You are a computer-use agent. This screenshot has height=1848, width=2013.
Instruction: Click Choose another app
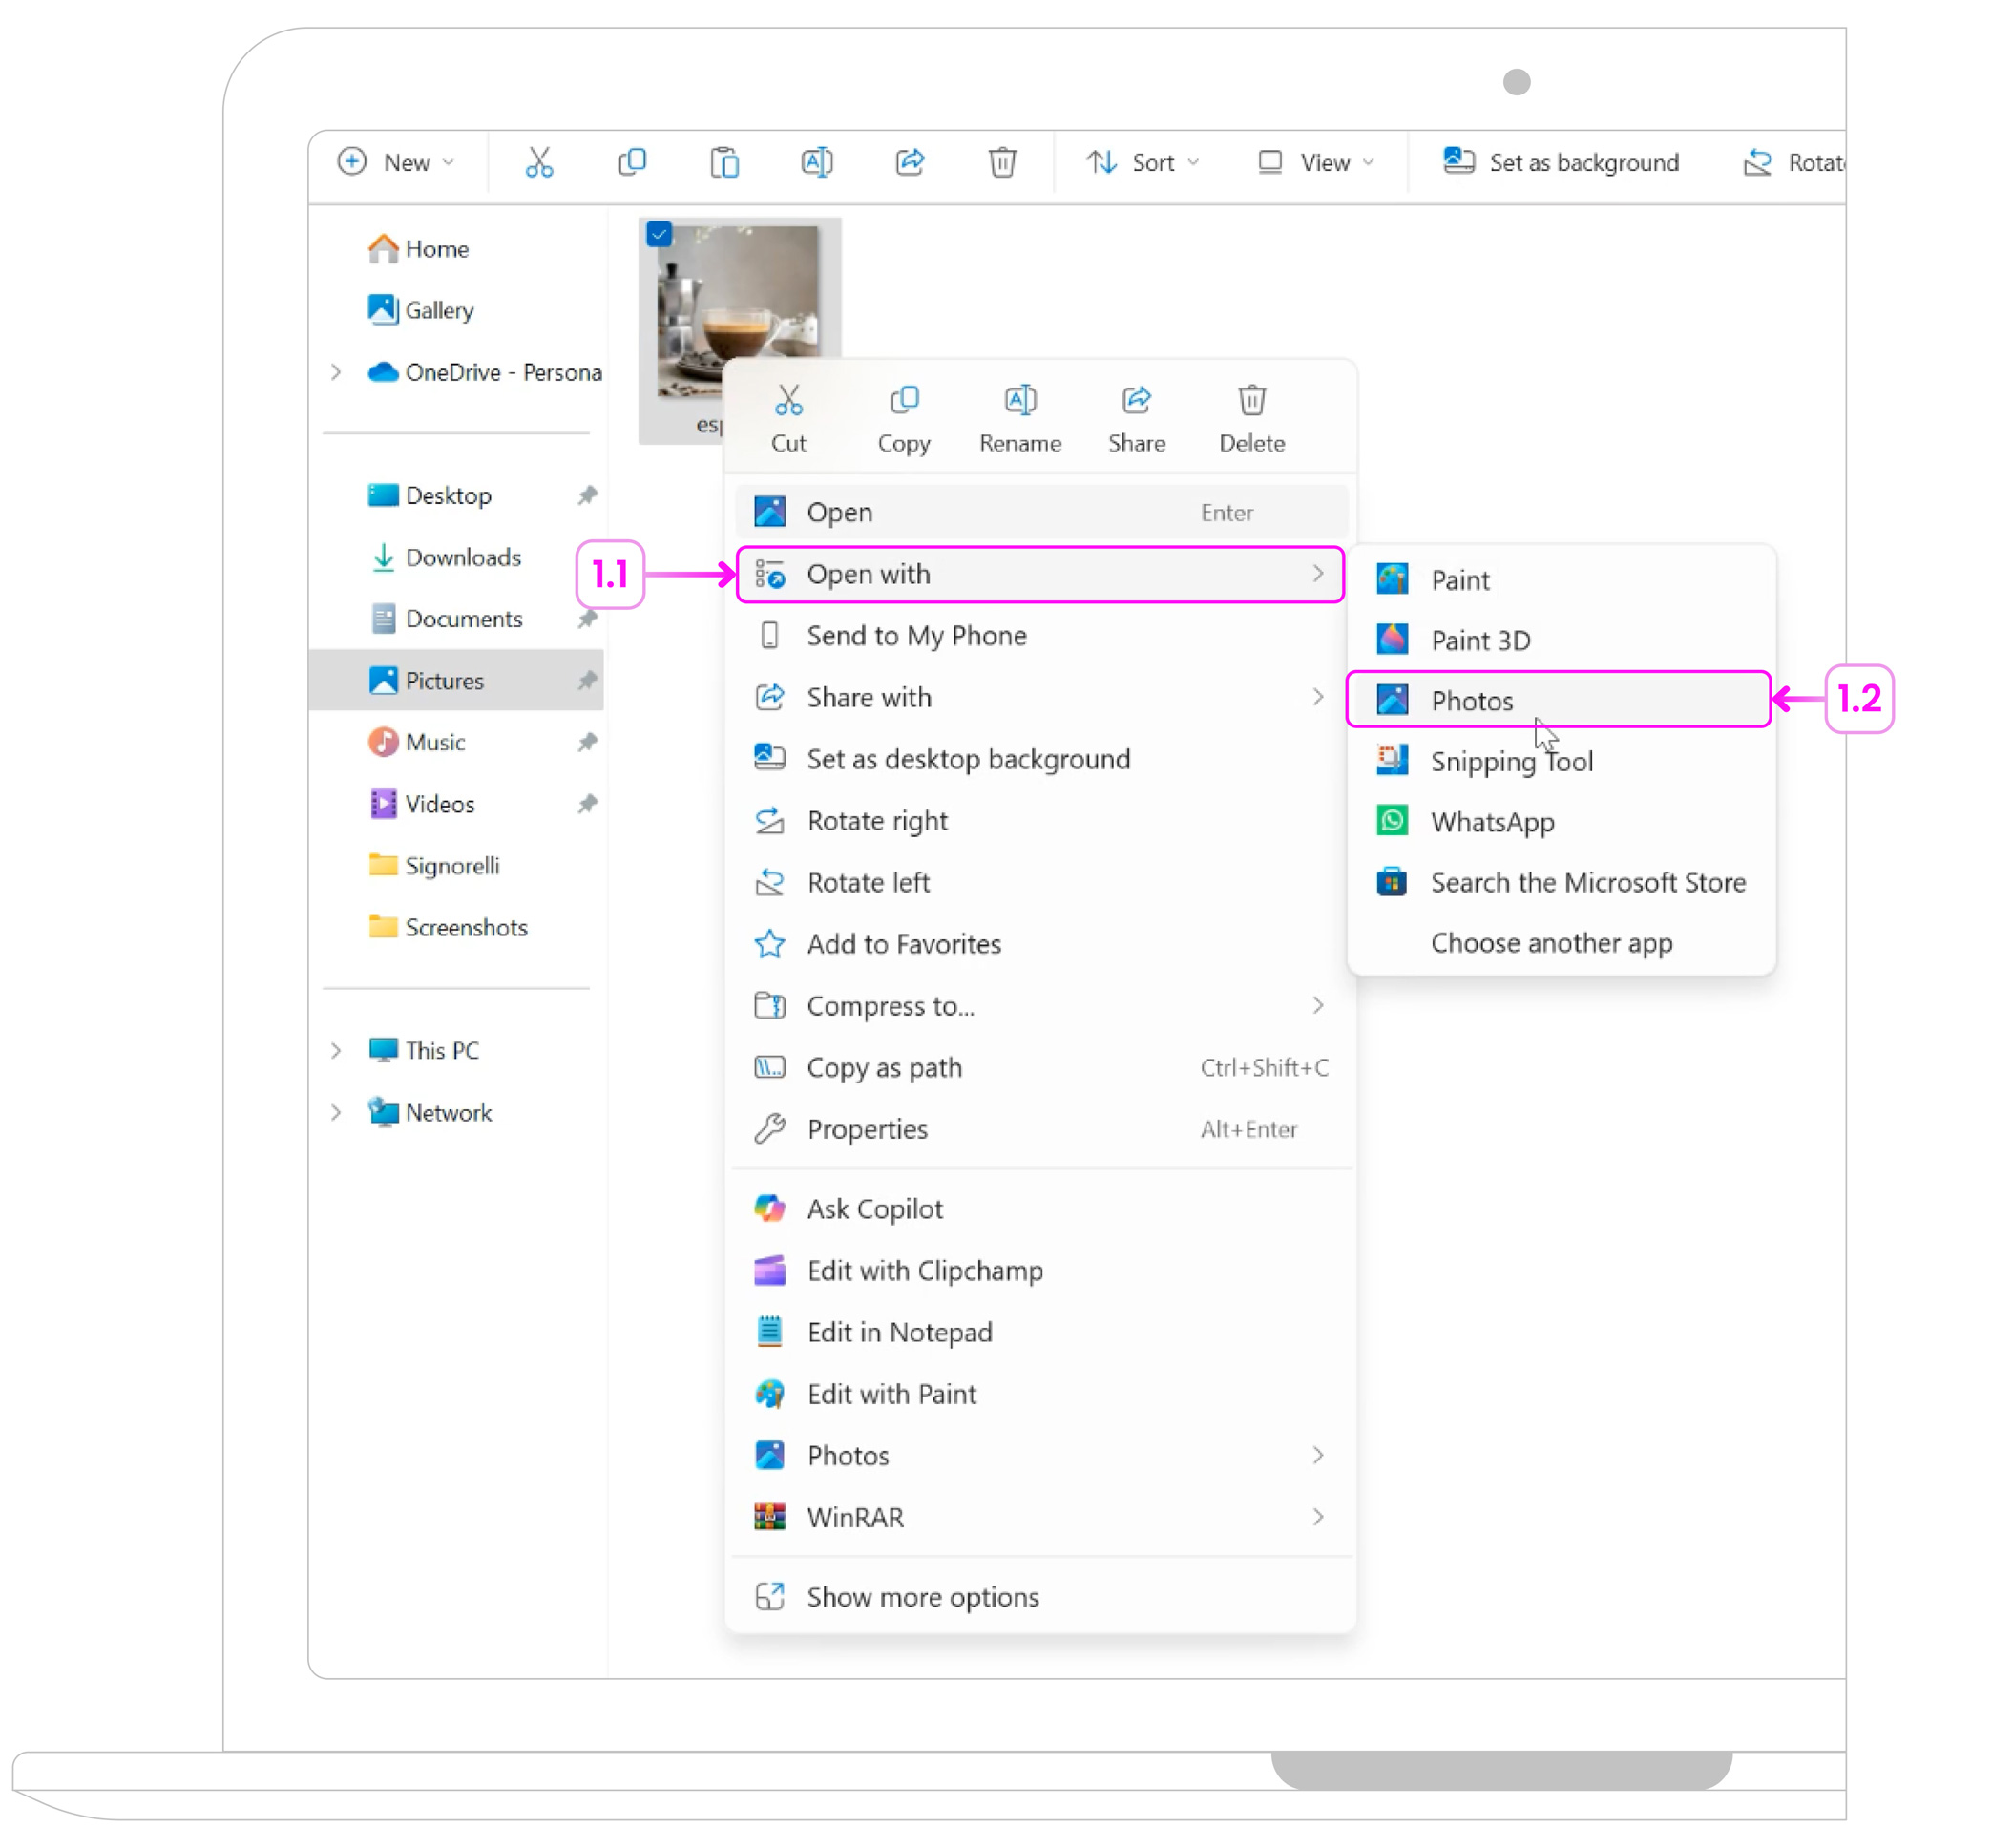(1551, 943)
